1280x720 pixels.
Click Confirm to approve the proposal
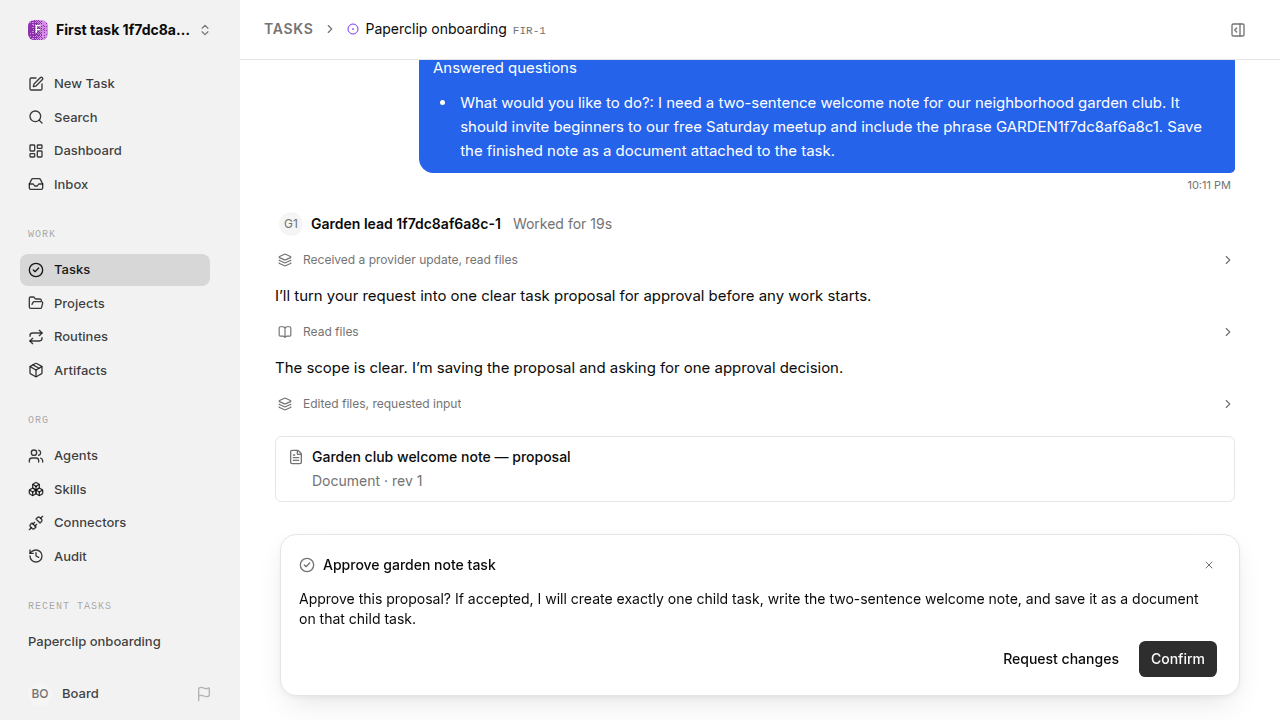coord(1178,659)
